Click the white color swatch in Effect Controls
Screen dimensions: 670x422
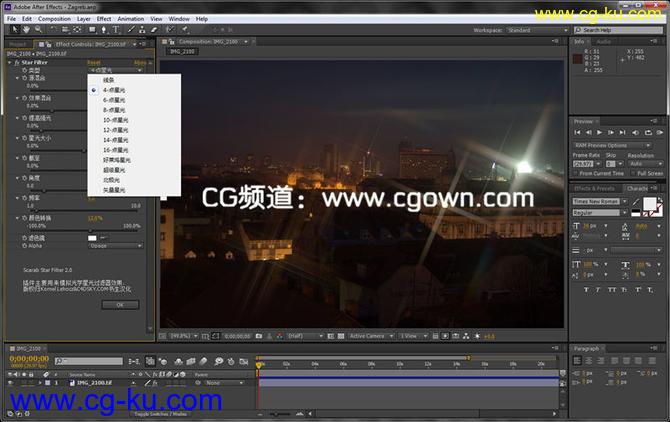click(x=92, y=238)
